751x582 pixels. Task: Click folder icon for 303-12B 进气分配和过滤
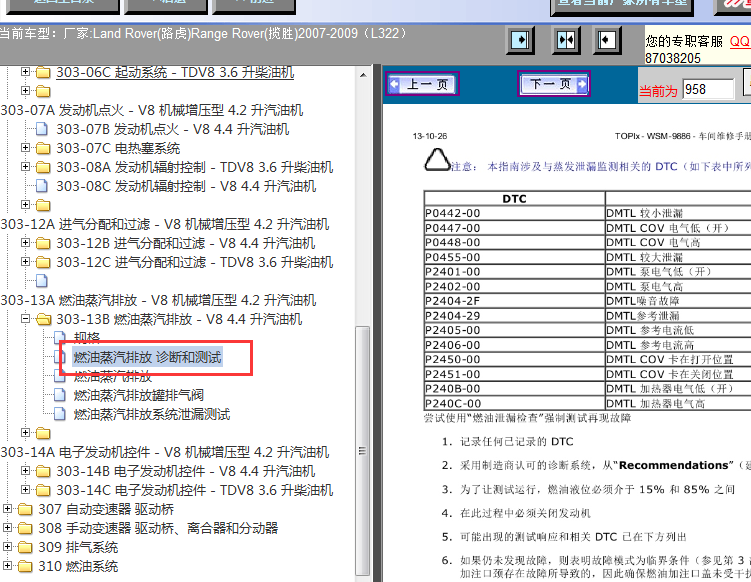(x=43, y=243)
